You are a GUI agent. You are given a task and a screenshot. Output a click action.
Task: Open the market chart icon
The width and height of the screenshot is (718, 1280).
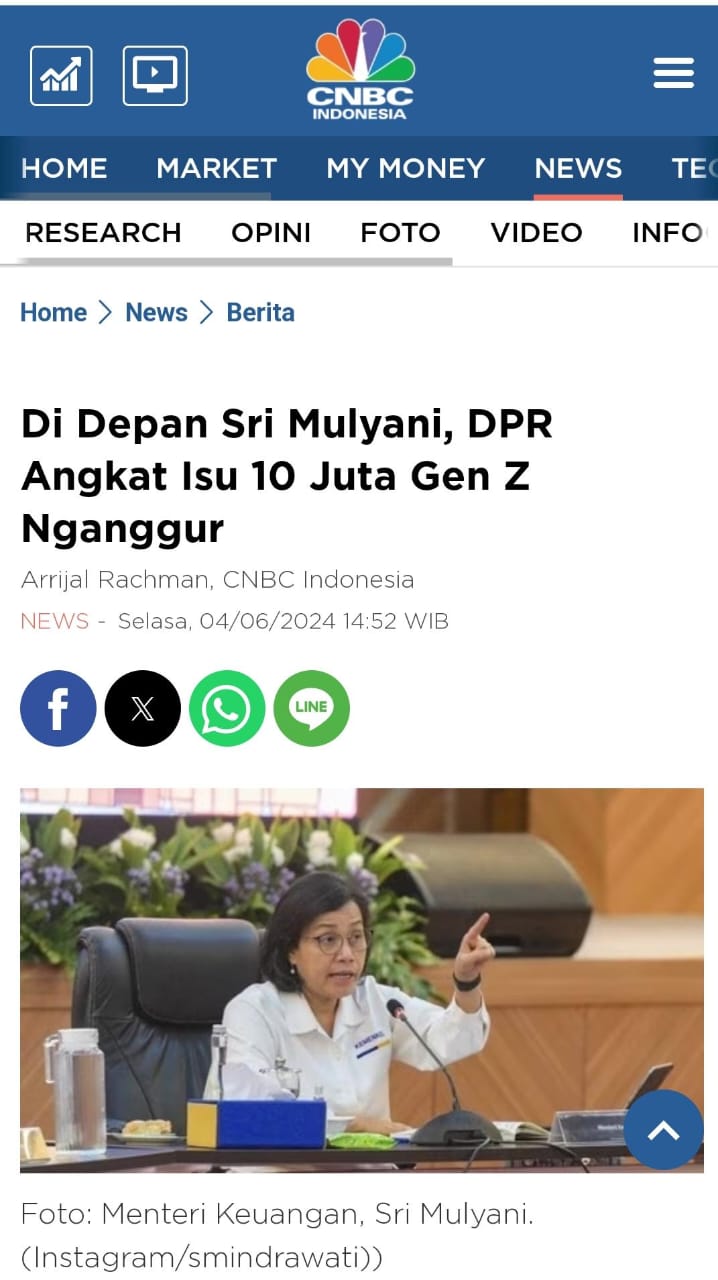[x=61, y=75]
